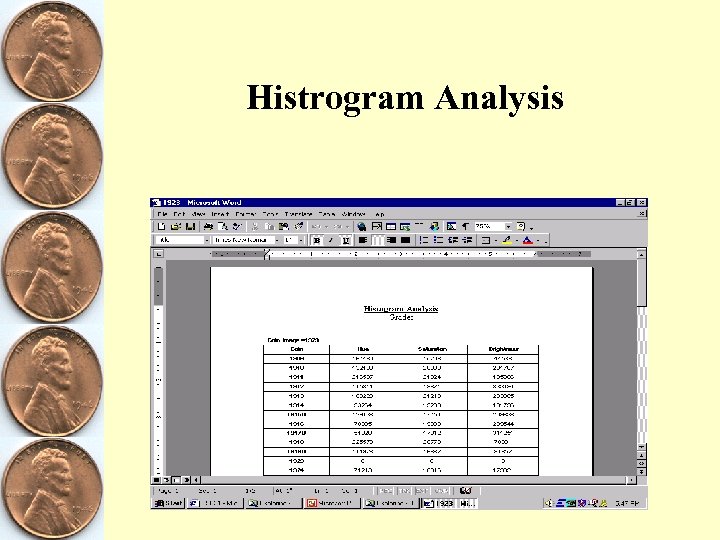Select the Format Painter brush icon
Screen dimensions: 720x540
point(298,226)
